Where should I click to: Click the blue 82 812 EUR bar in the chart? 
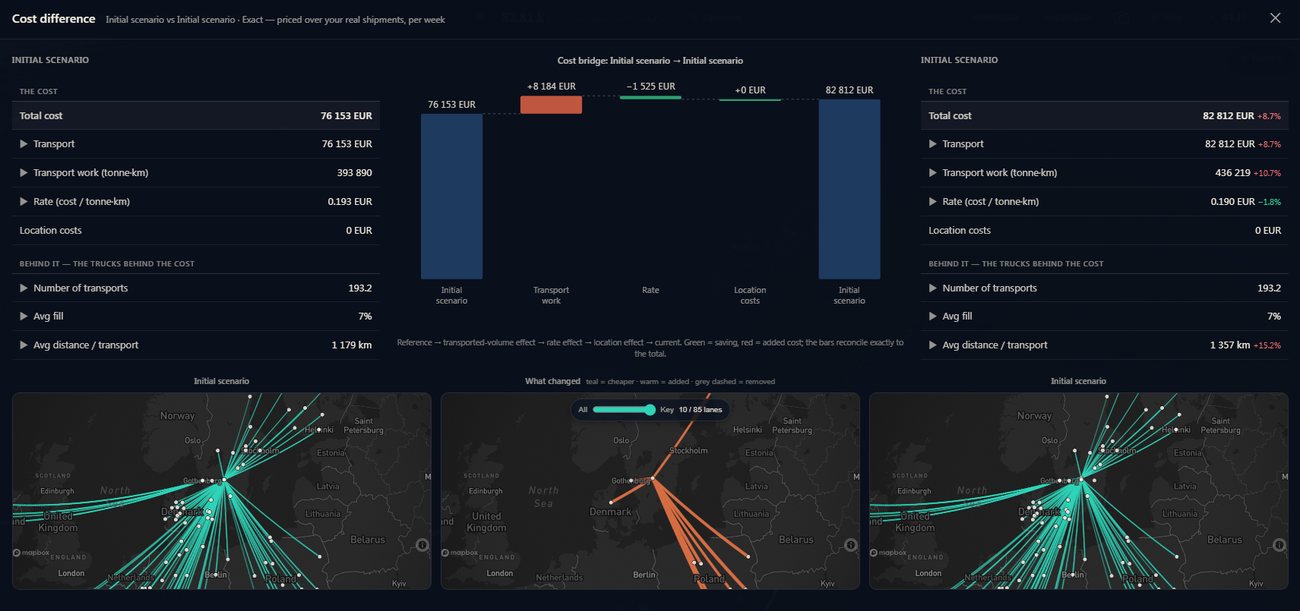(849, 189)
